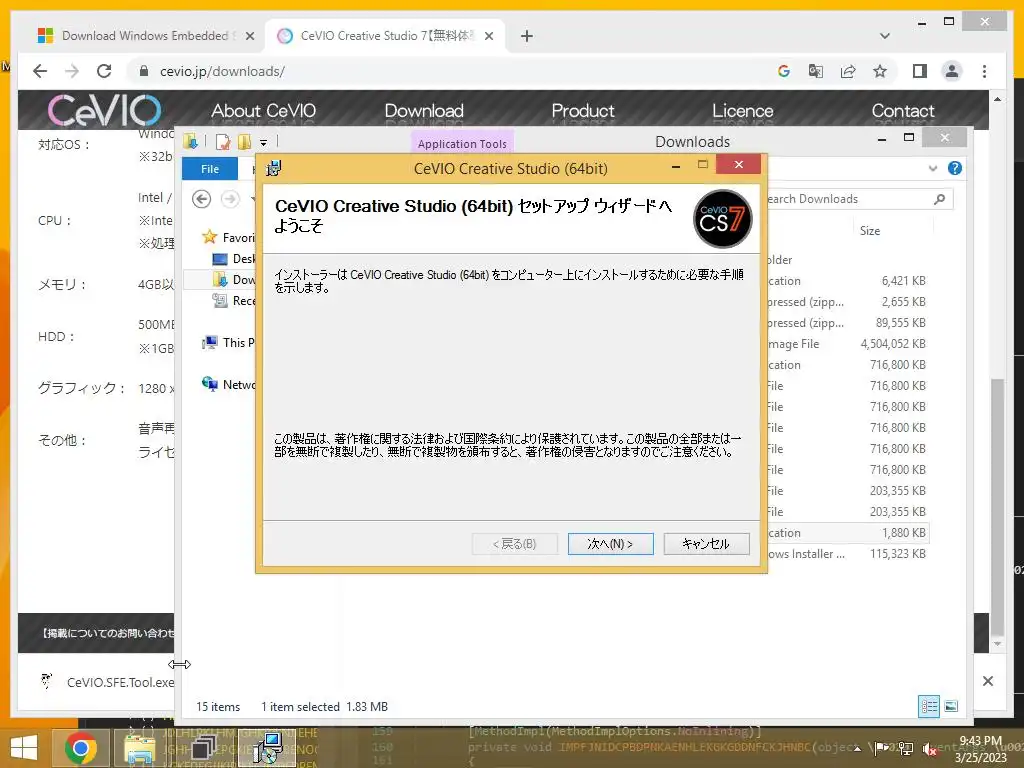
Task: Select the 115,323 KB Windows Installer row
Action: [x=847, y=554]
